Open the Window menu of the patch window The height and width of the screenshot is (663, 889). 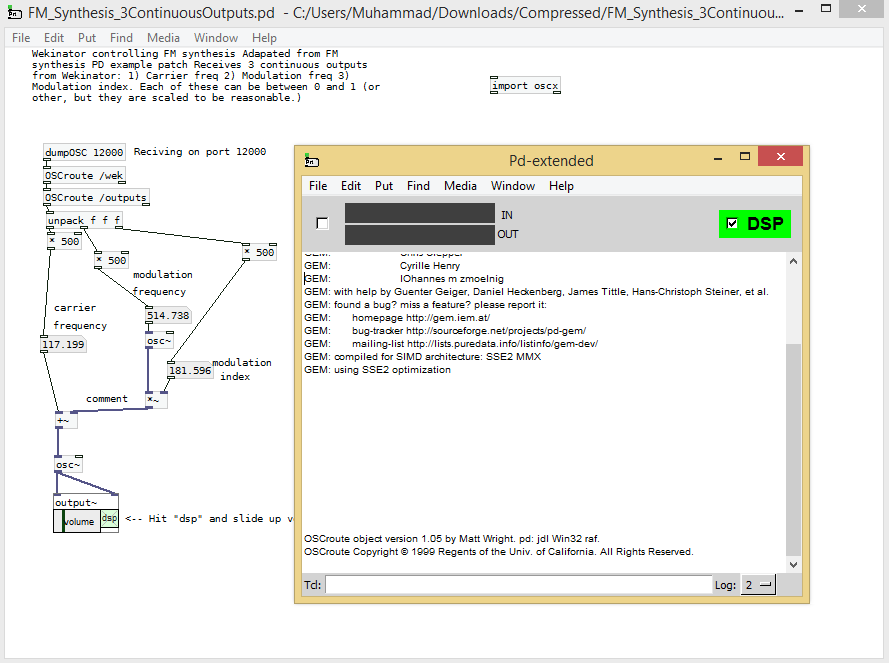[x=216, y=37]
